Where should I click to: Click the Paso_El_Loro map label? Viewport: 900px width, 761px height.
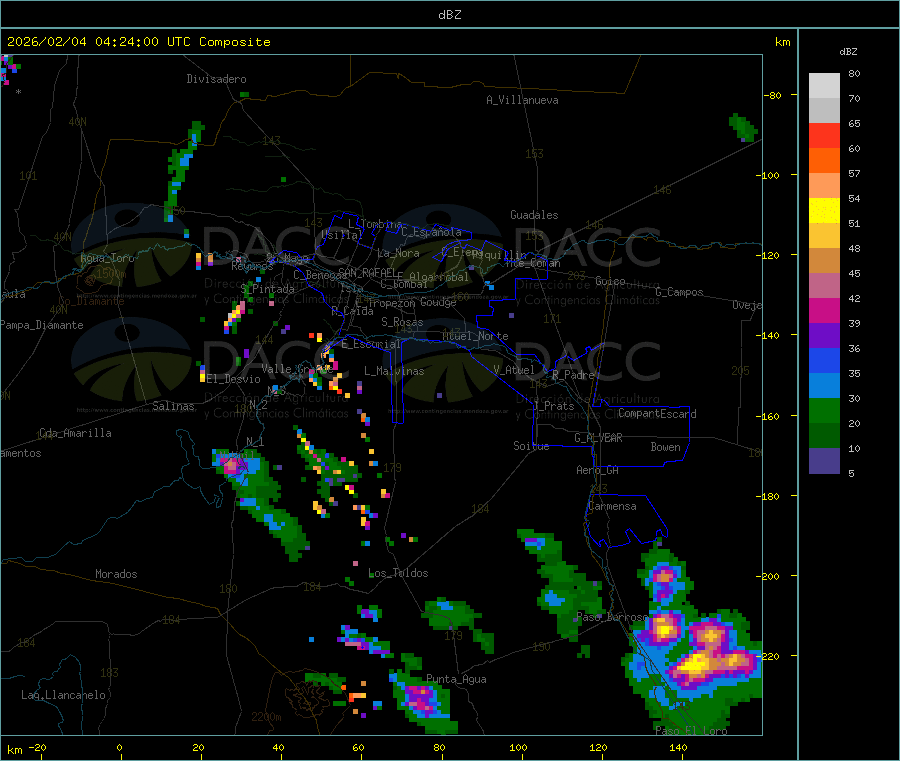click(691, 731)
